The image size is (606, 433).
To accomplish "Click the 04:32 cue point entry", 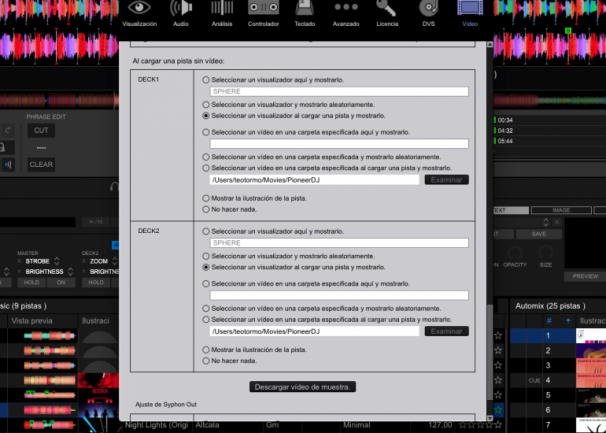I will click(506, 131).
